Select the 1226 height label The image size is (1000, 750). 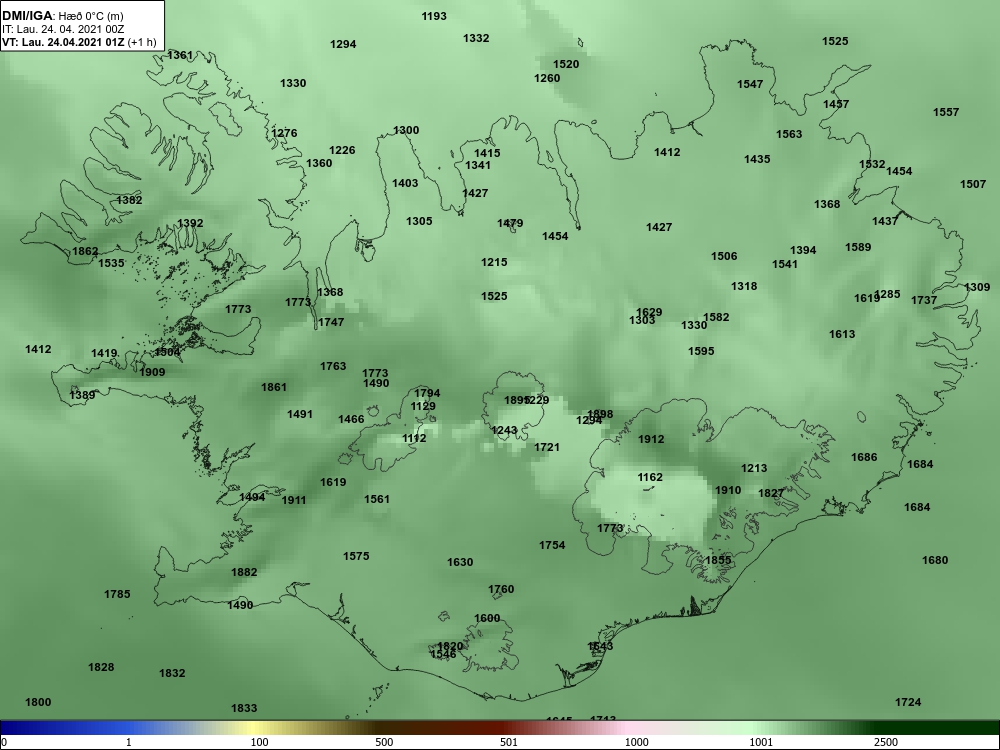tap(342, 150)
